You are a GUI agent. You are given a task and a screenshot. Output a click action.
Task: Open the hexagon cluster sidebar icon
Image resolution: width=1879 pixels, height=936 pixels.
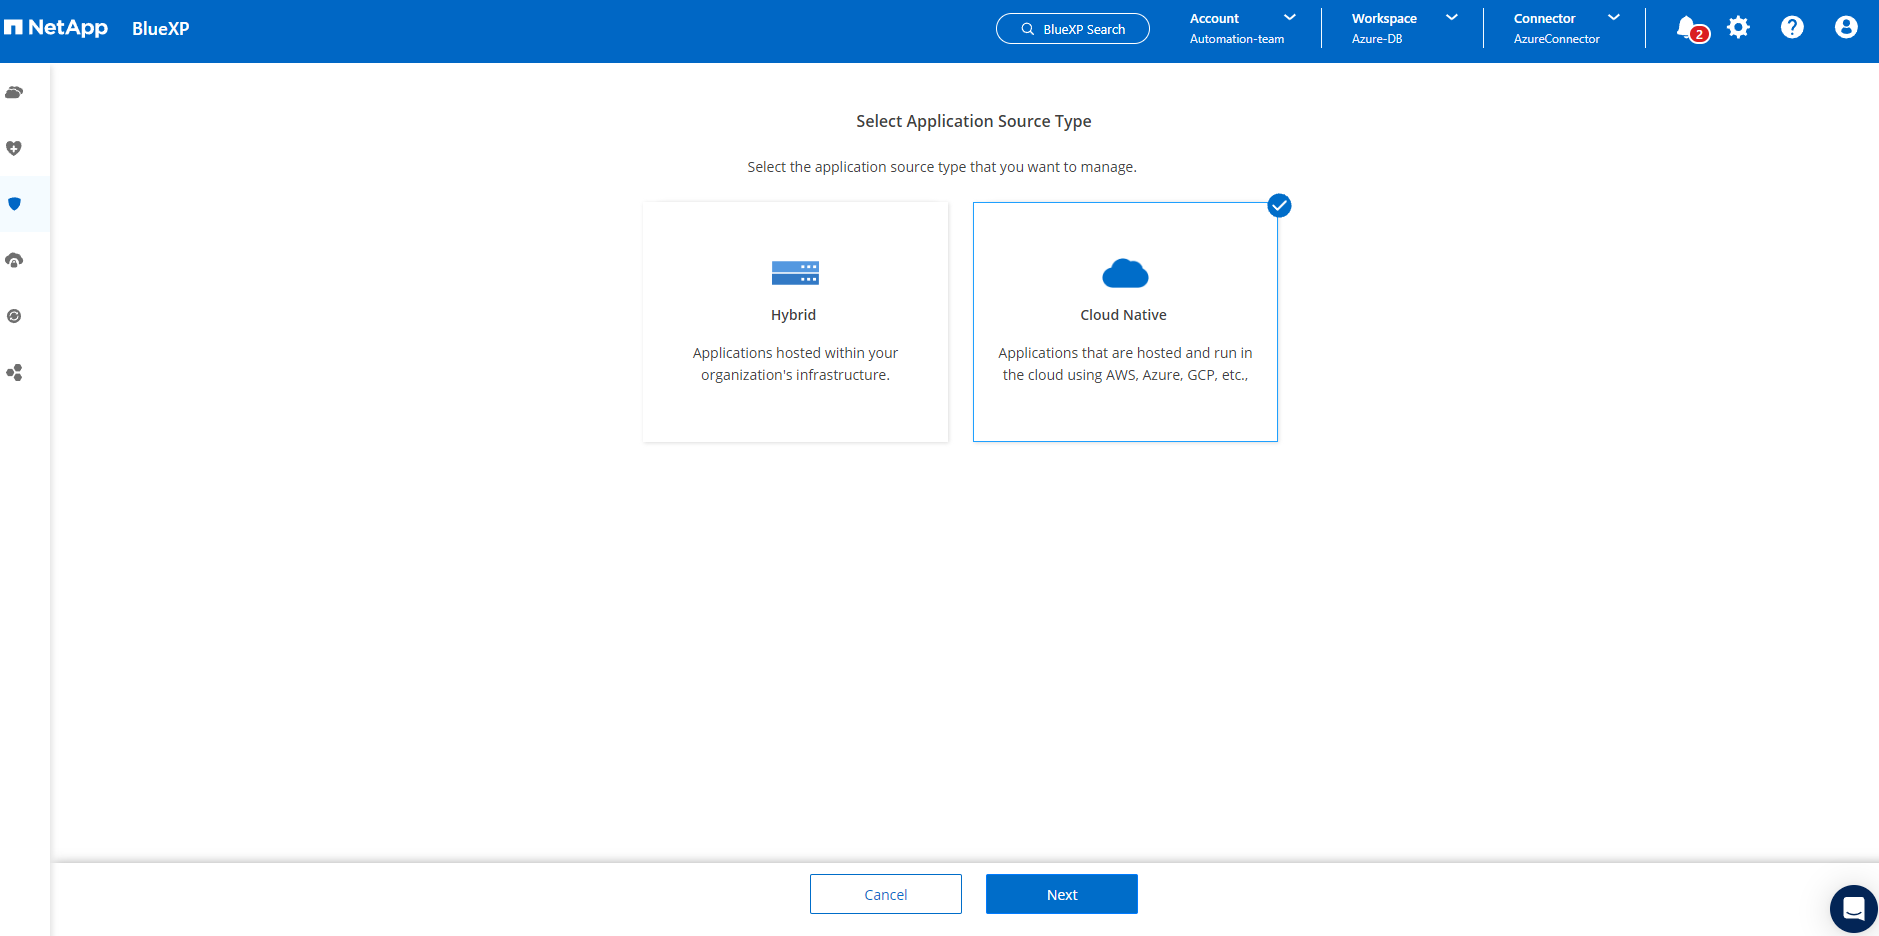click(14, 372)
